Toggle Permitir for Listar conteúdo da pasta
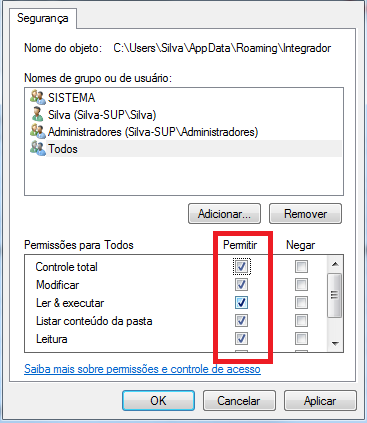 (x=241, y=321)
